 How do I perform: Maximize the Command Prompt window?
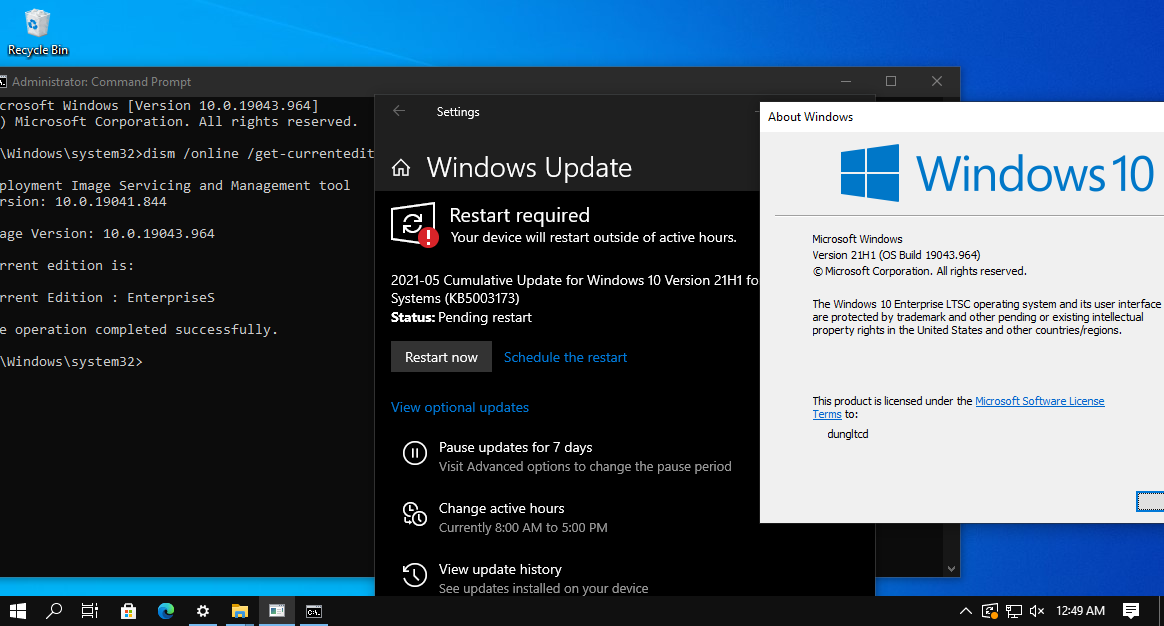[x=891, y=81]
